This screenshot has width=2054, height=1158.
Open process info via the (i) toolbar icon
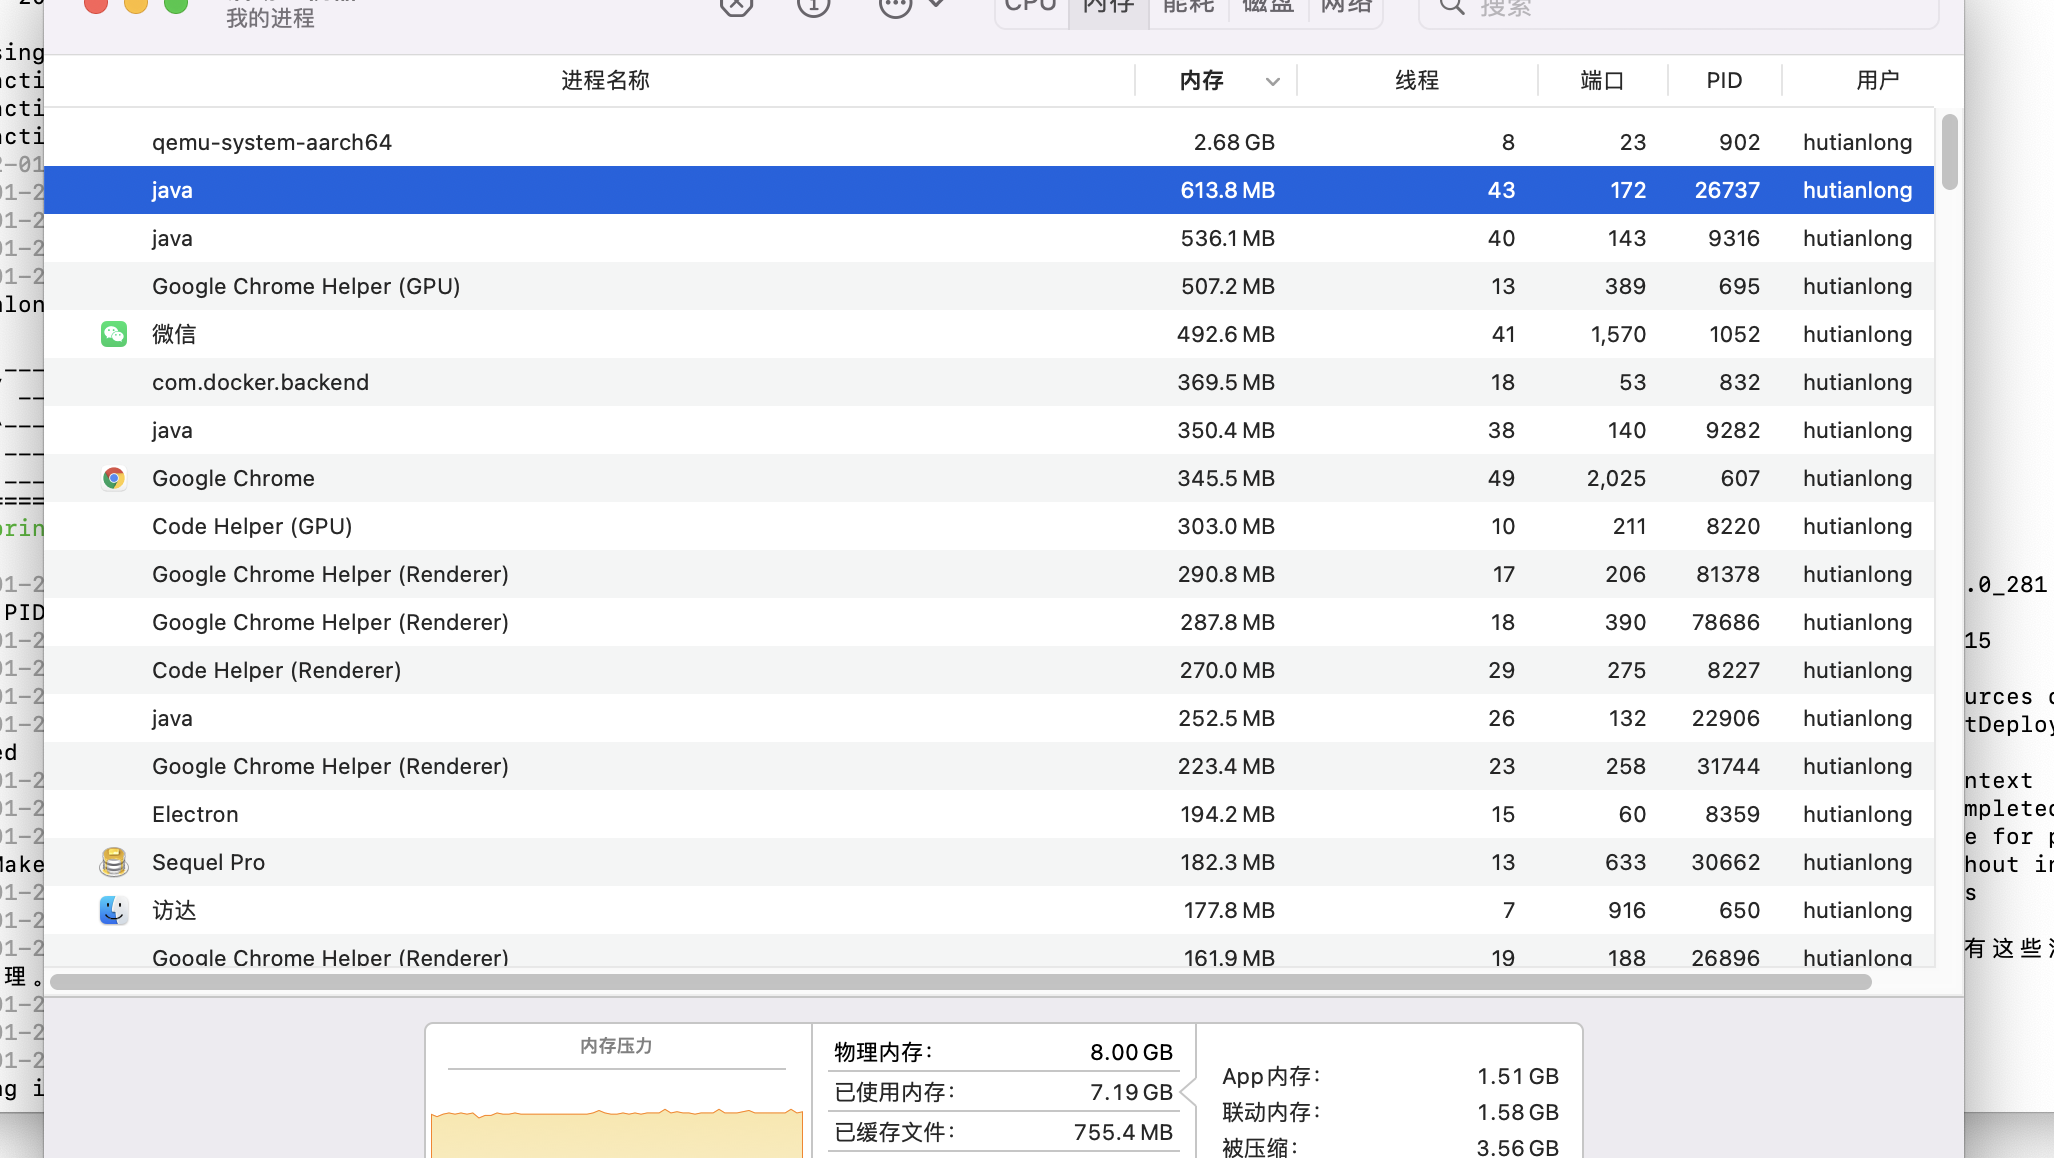(813, 8)
